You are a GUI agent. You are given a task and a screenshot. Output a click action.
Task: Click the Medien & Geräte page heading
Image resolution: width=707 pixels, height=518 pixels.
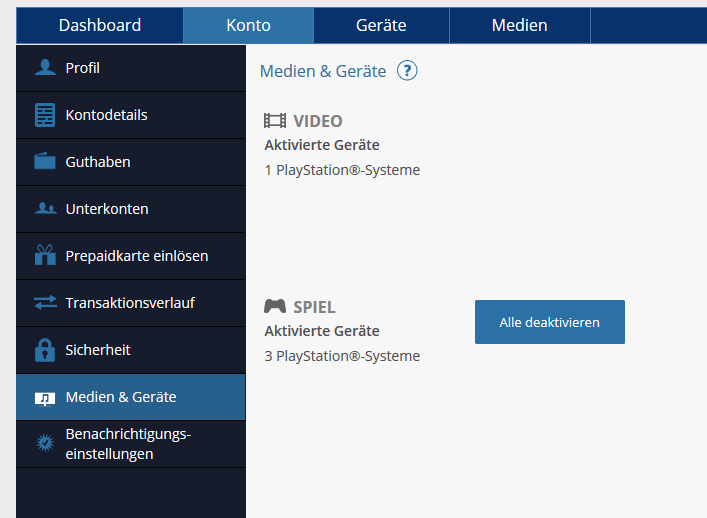(323, 71)
